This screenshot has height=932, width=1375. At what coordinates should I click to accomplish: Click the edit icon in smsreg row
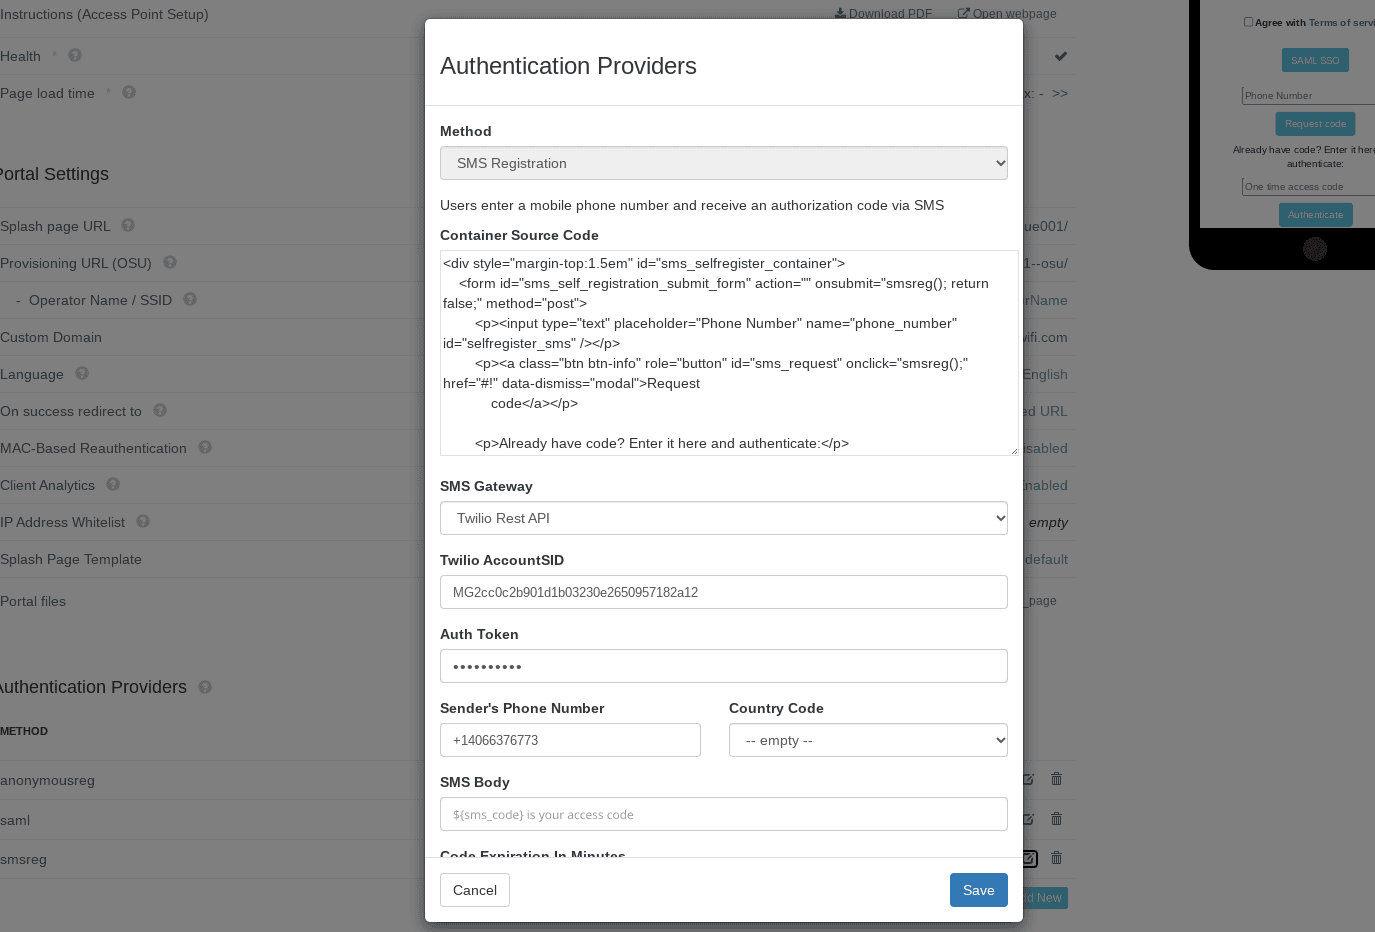click(x=1029, y=858)
